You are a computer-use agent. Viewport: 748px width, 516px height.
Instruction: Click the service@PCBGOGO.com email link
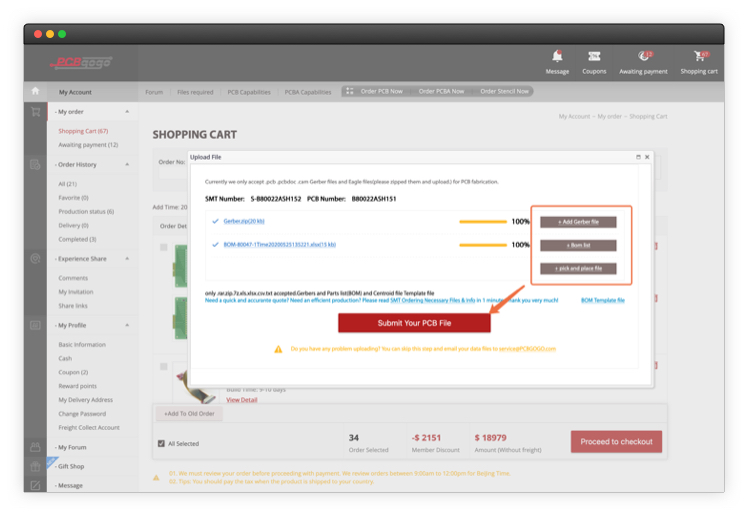pyautogui.click(x=527, y=349)
